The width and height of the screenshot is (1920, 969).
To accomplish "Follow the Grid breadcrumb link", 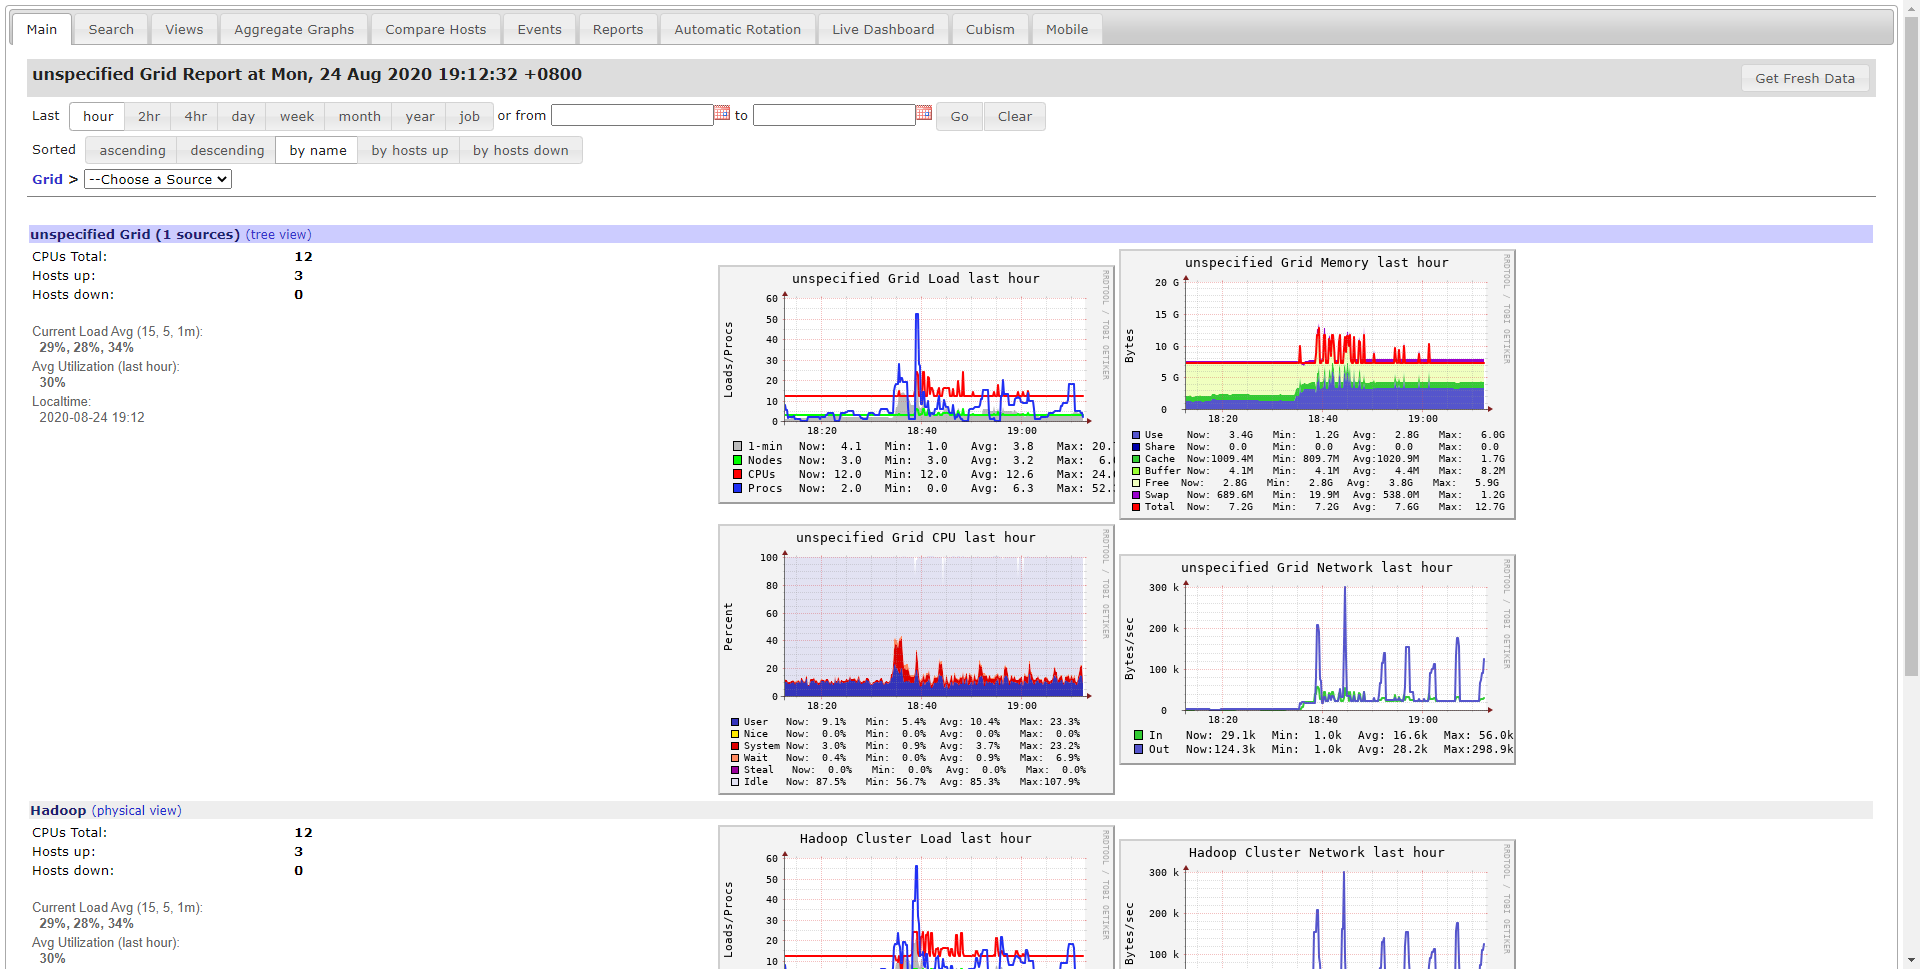I will point(47,180).
